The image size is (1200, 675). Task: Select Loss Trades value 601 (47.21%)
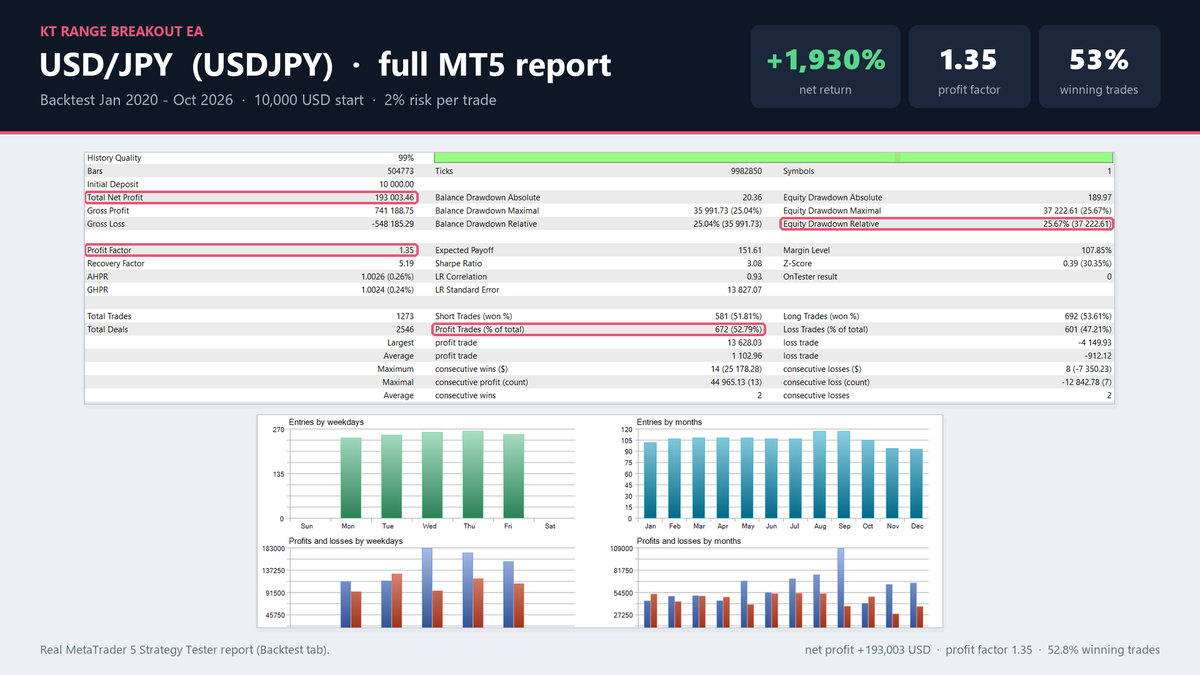point(1085,329)
